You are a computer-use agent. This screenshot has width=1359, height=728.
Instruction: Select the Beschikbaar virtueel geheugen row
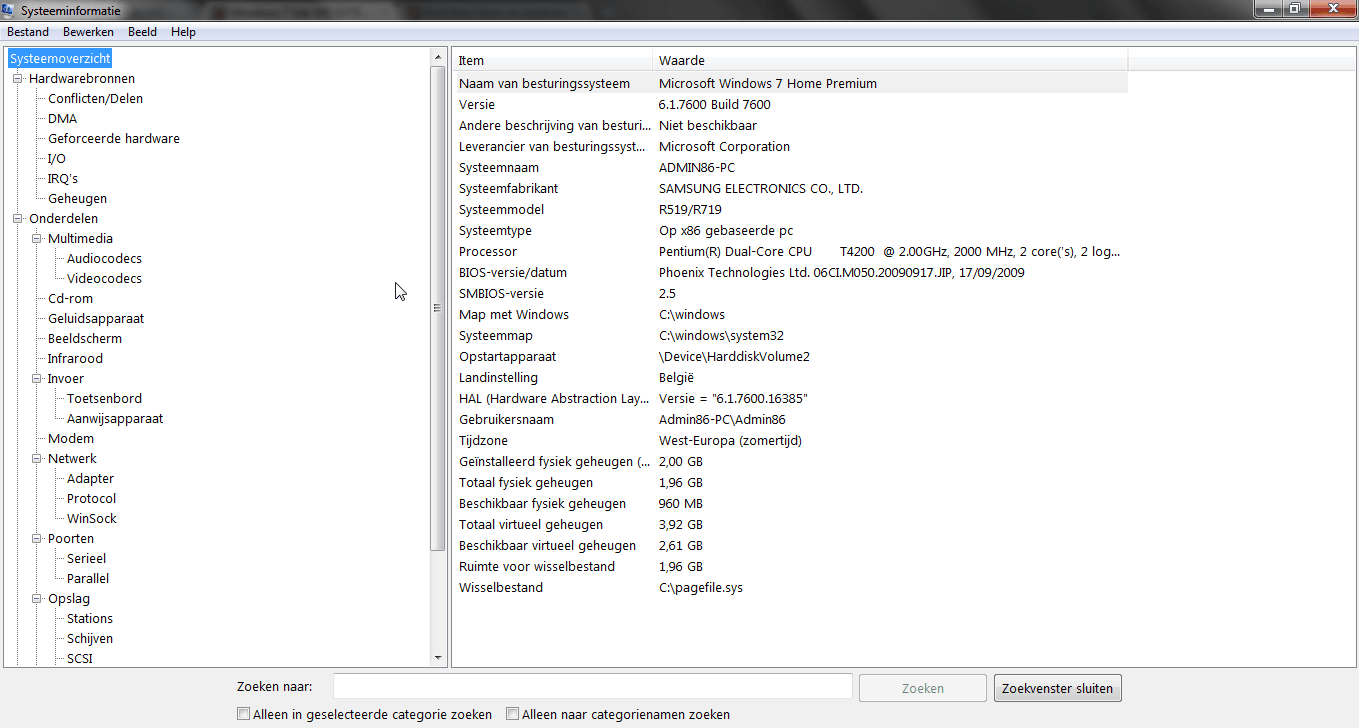pyautogui.click(x=791, y=546)
